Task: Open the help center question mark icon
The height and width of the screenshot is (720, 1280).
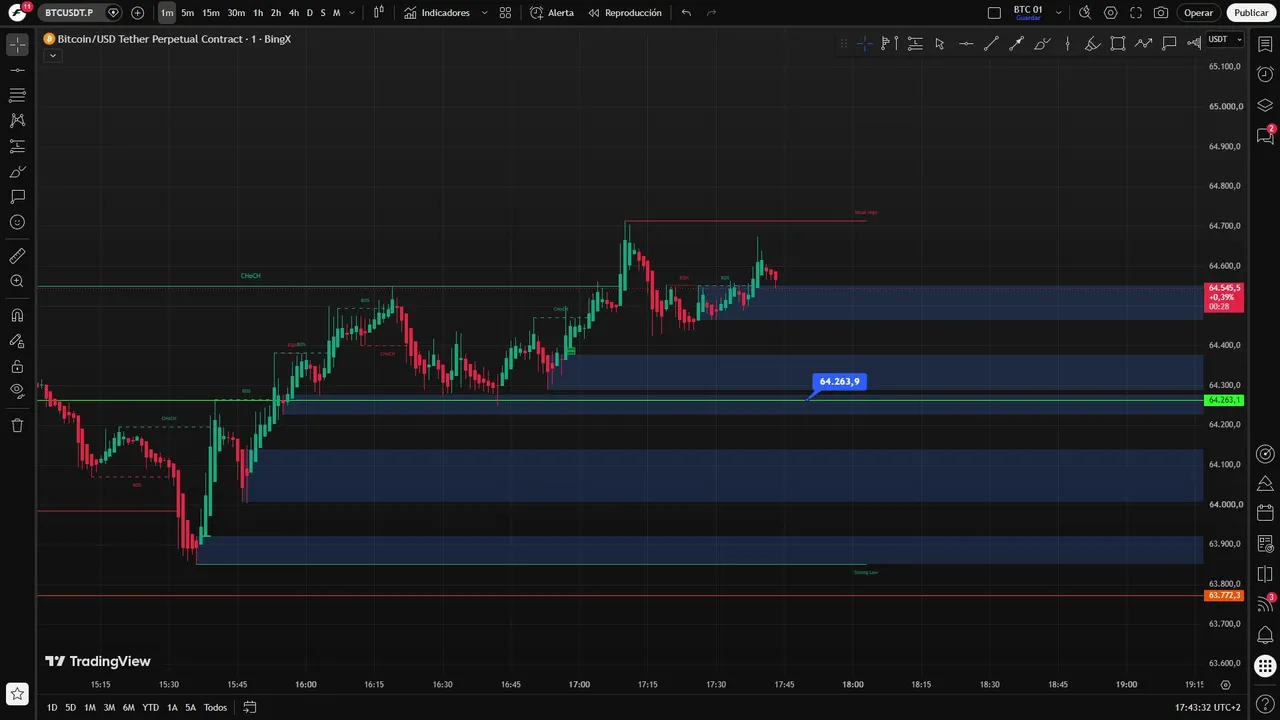Action: 1265,706
